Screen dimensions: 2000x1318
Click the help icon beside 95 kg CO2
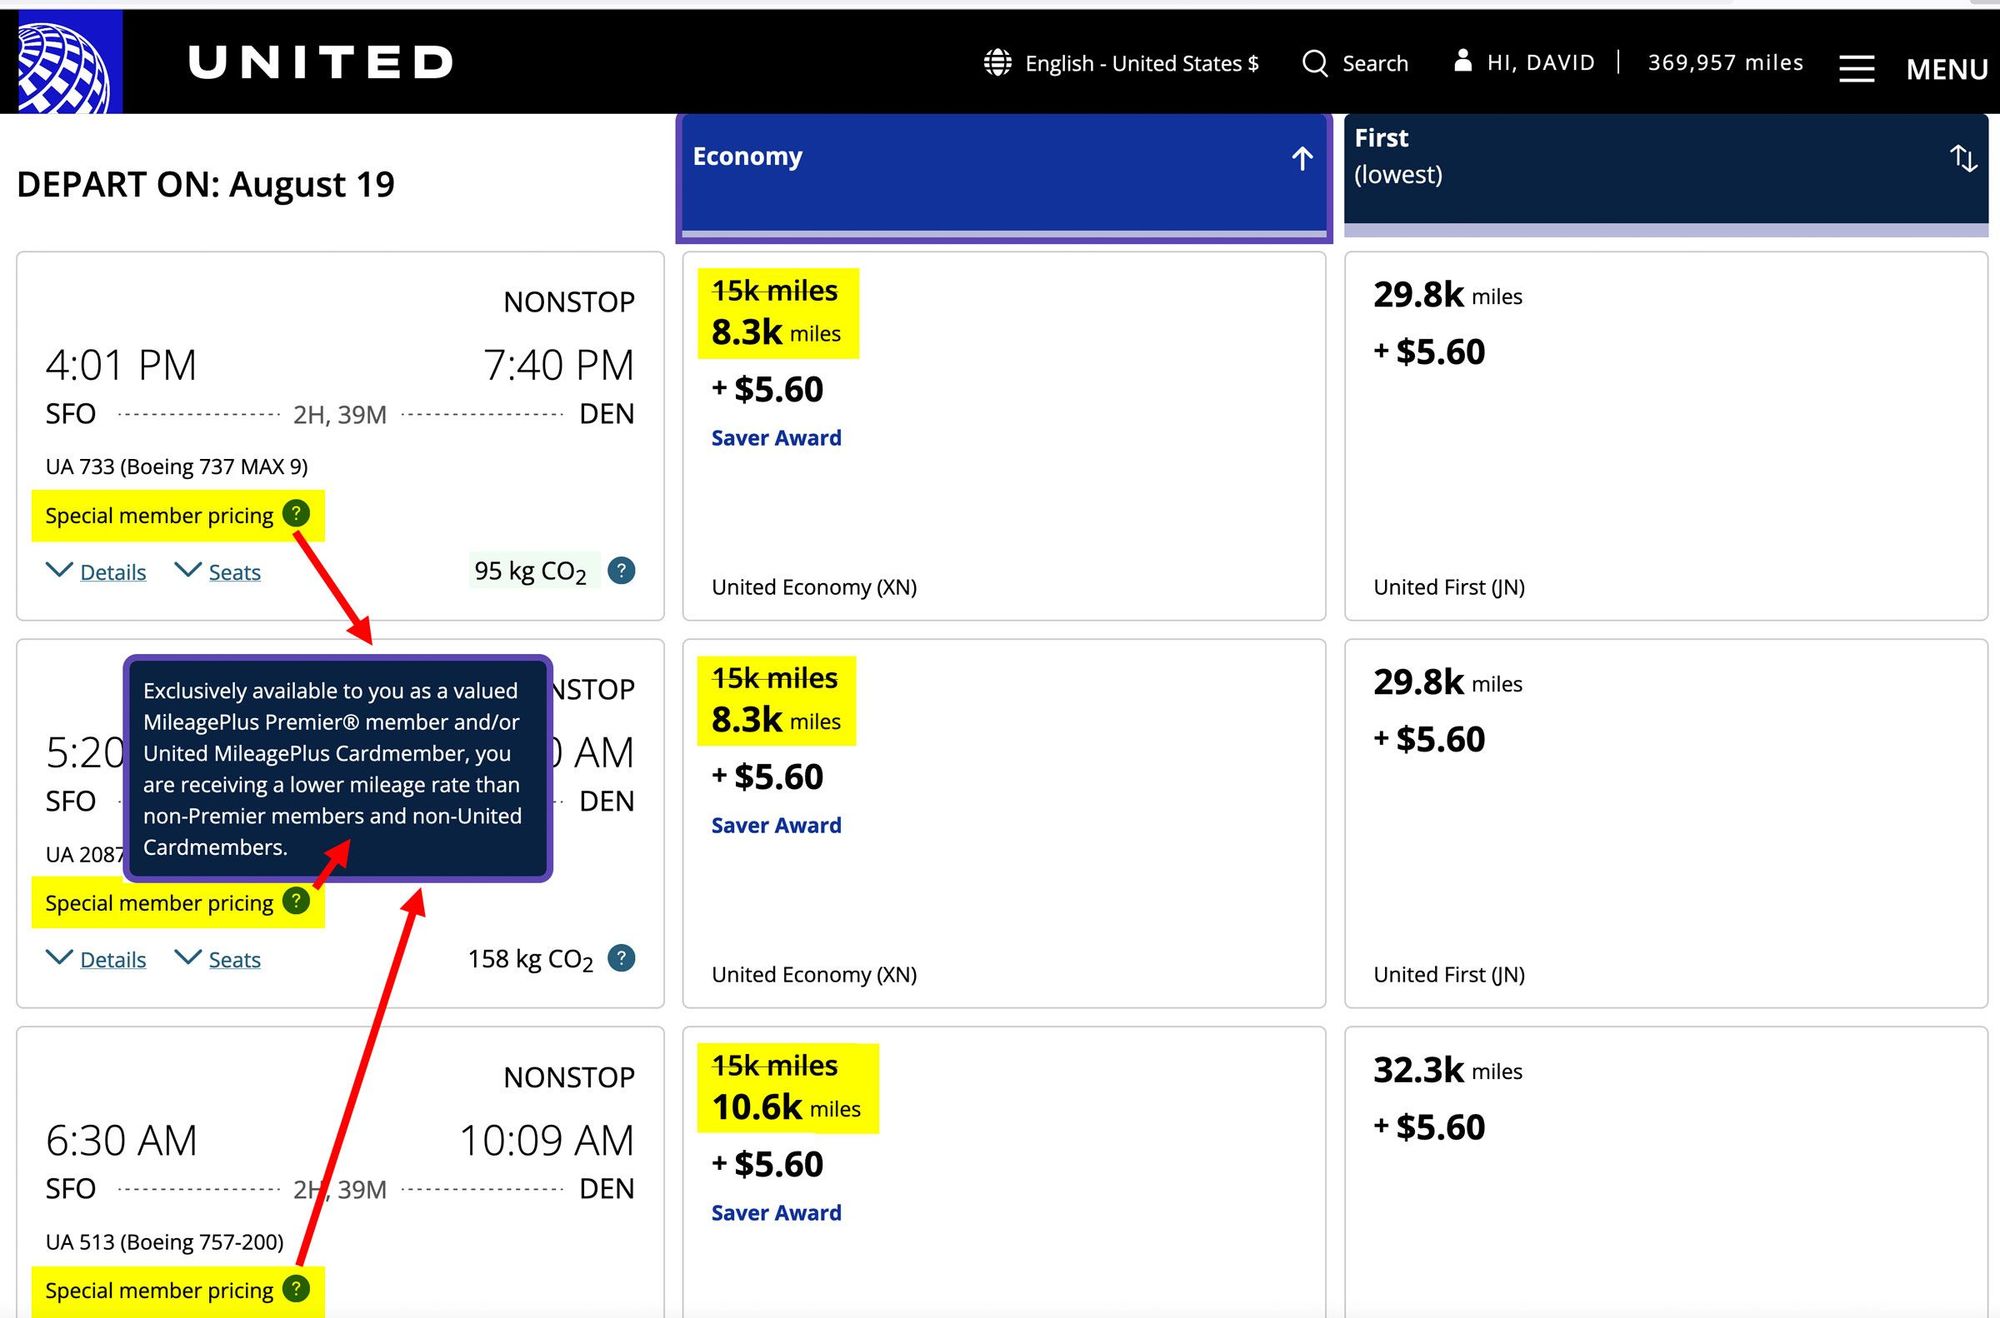621,570
